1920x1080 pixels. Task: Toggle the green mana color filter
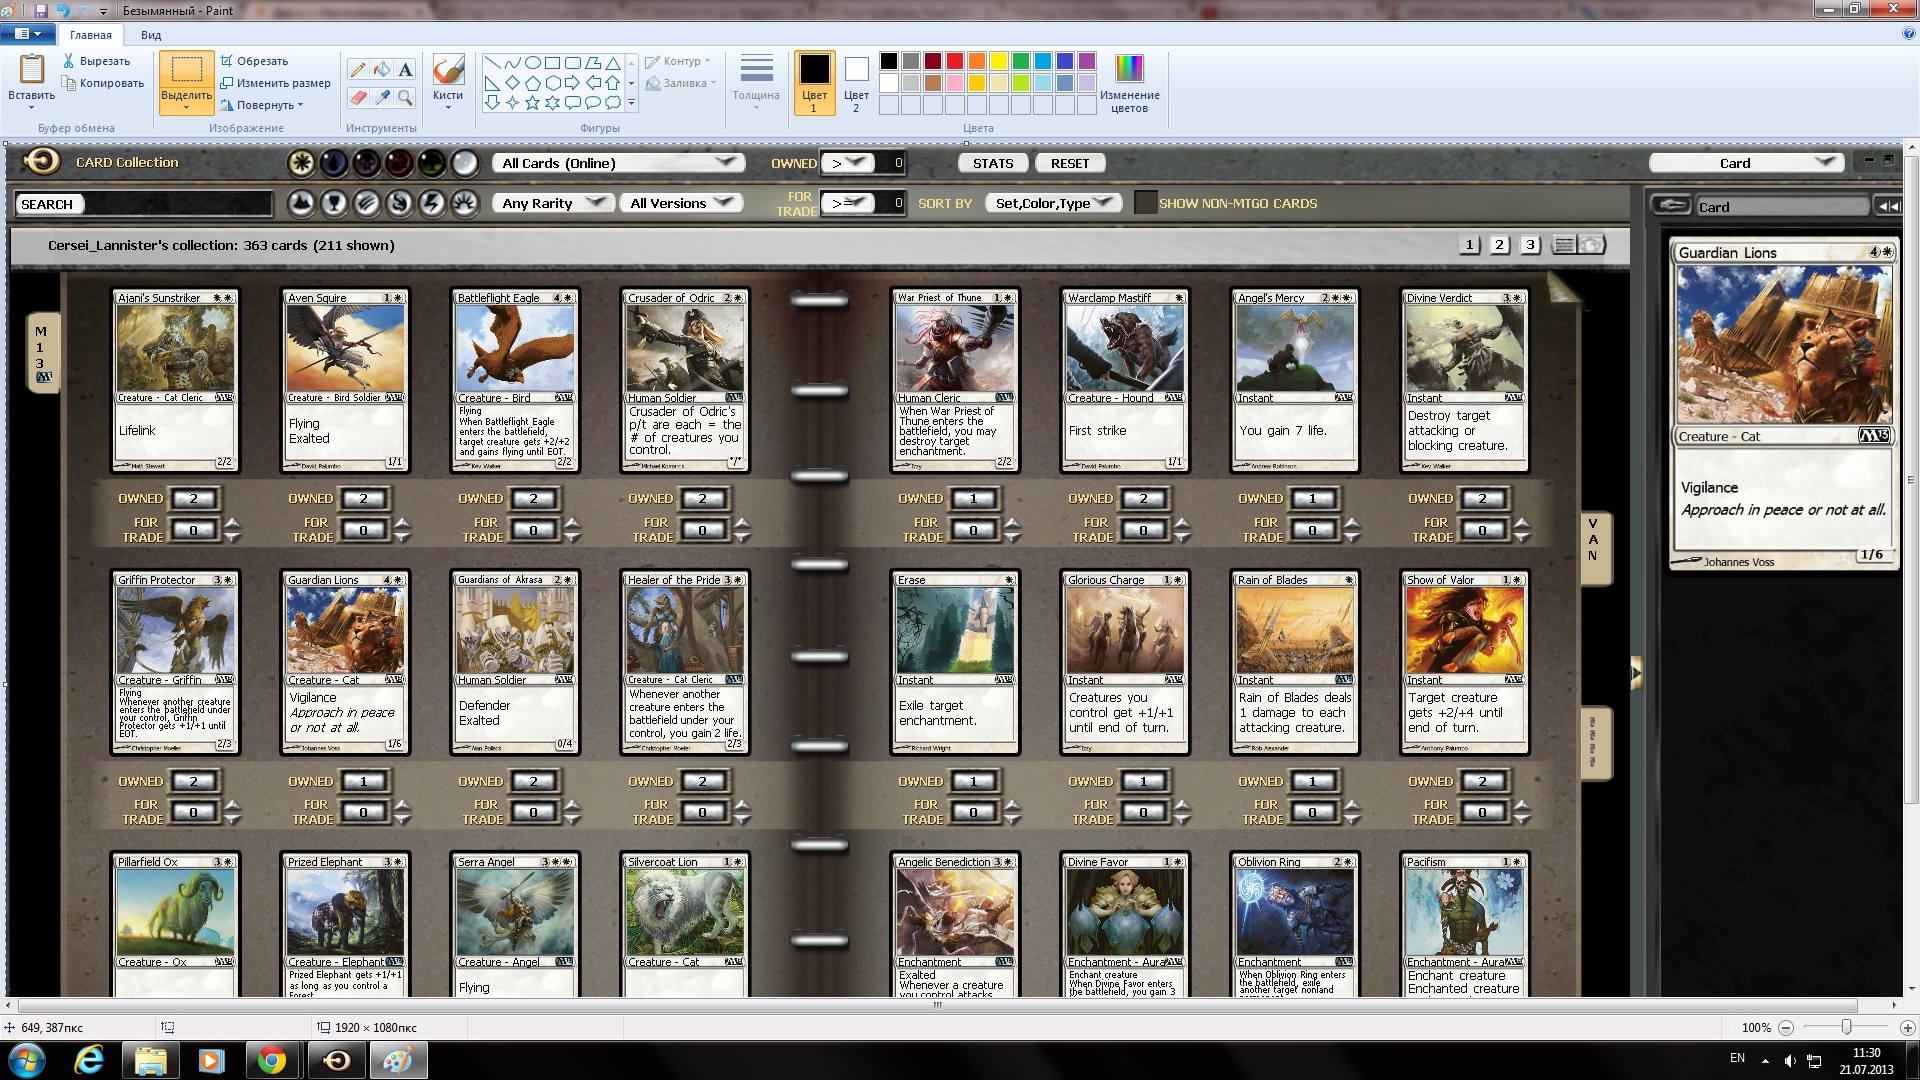pos(432,163)
